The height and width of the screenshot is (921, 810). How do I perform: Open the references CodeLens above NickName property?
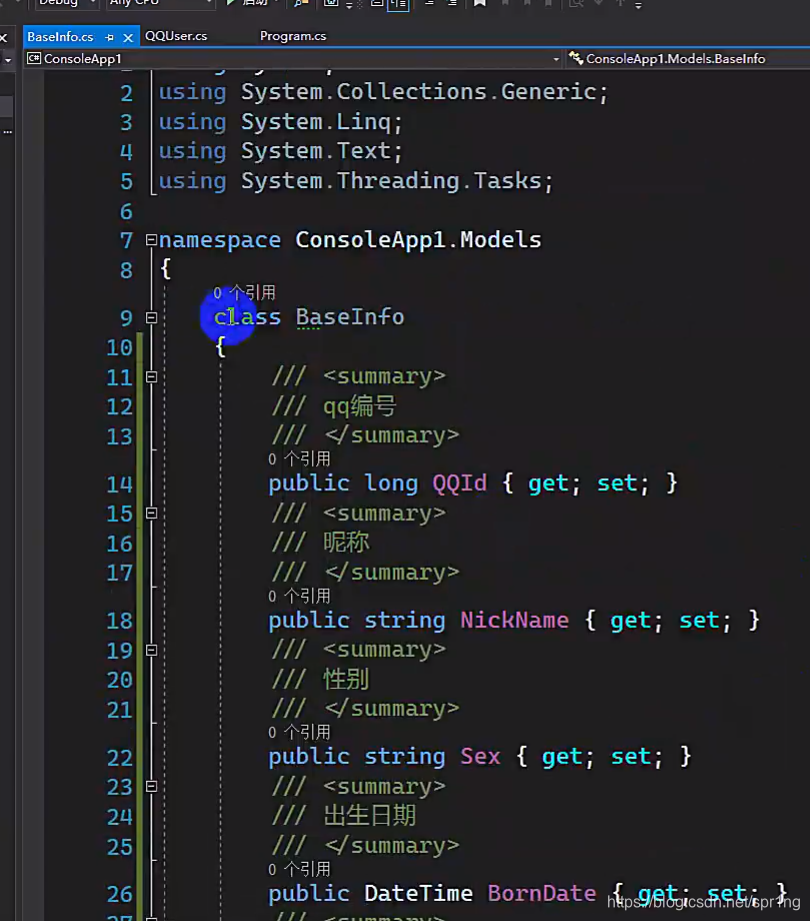click(x=299, y=596)
